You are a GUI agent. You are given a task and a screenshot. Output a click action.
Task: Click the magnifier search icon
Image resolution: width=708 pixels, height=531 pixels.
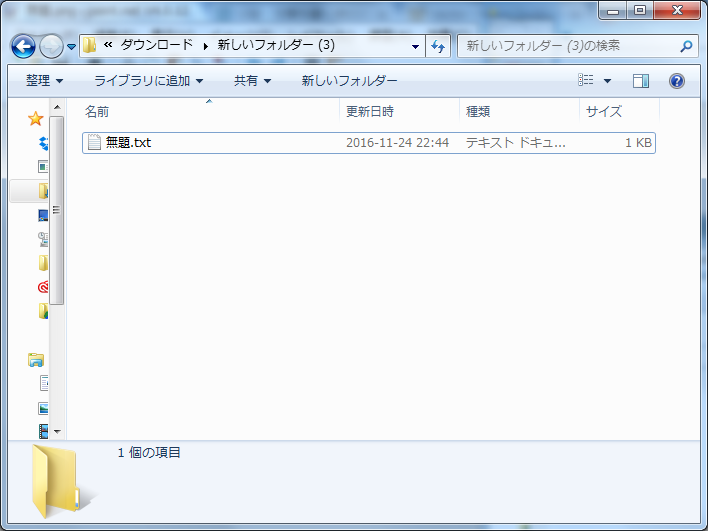(x=686, y=46)
